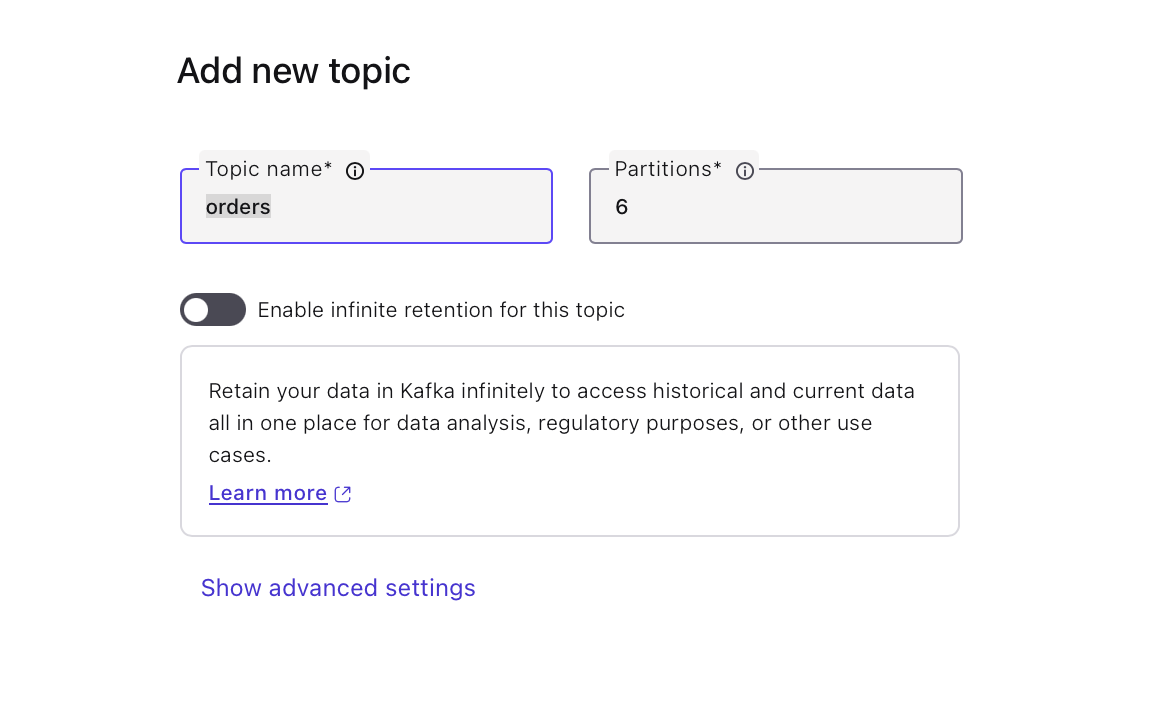This screenshot has width=1150, height=712.
Task: Click the empty area inside the retention info card
Action: (x=700, y=495)
